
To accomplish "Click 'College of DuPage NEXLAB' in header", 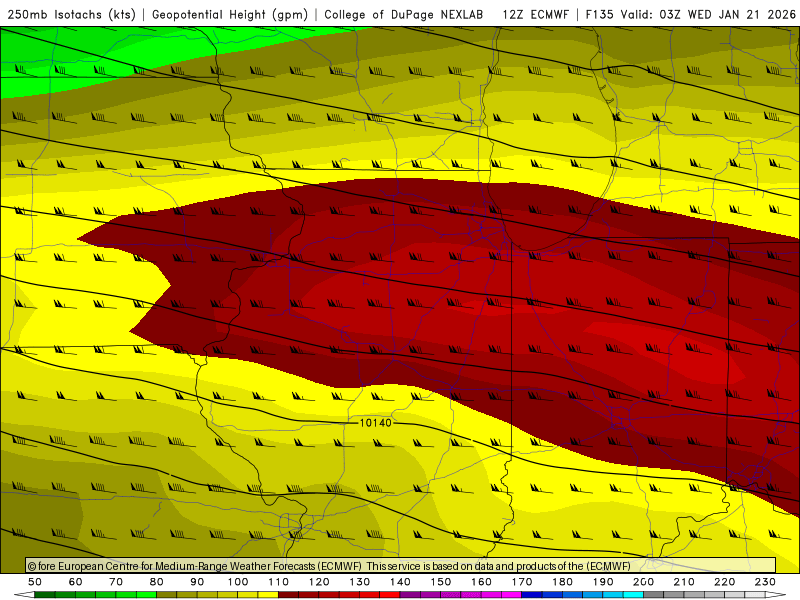I will click(404, 15).
